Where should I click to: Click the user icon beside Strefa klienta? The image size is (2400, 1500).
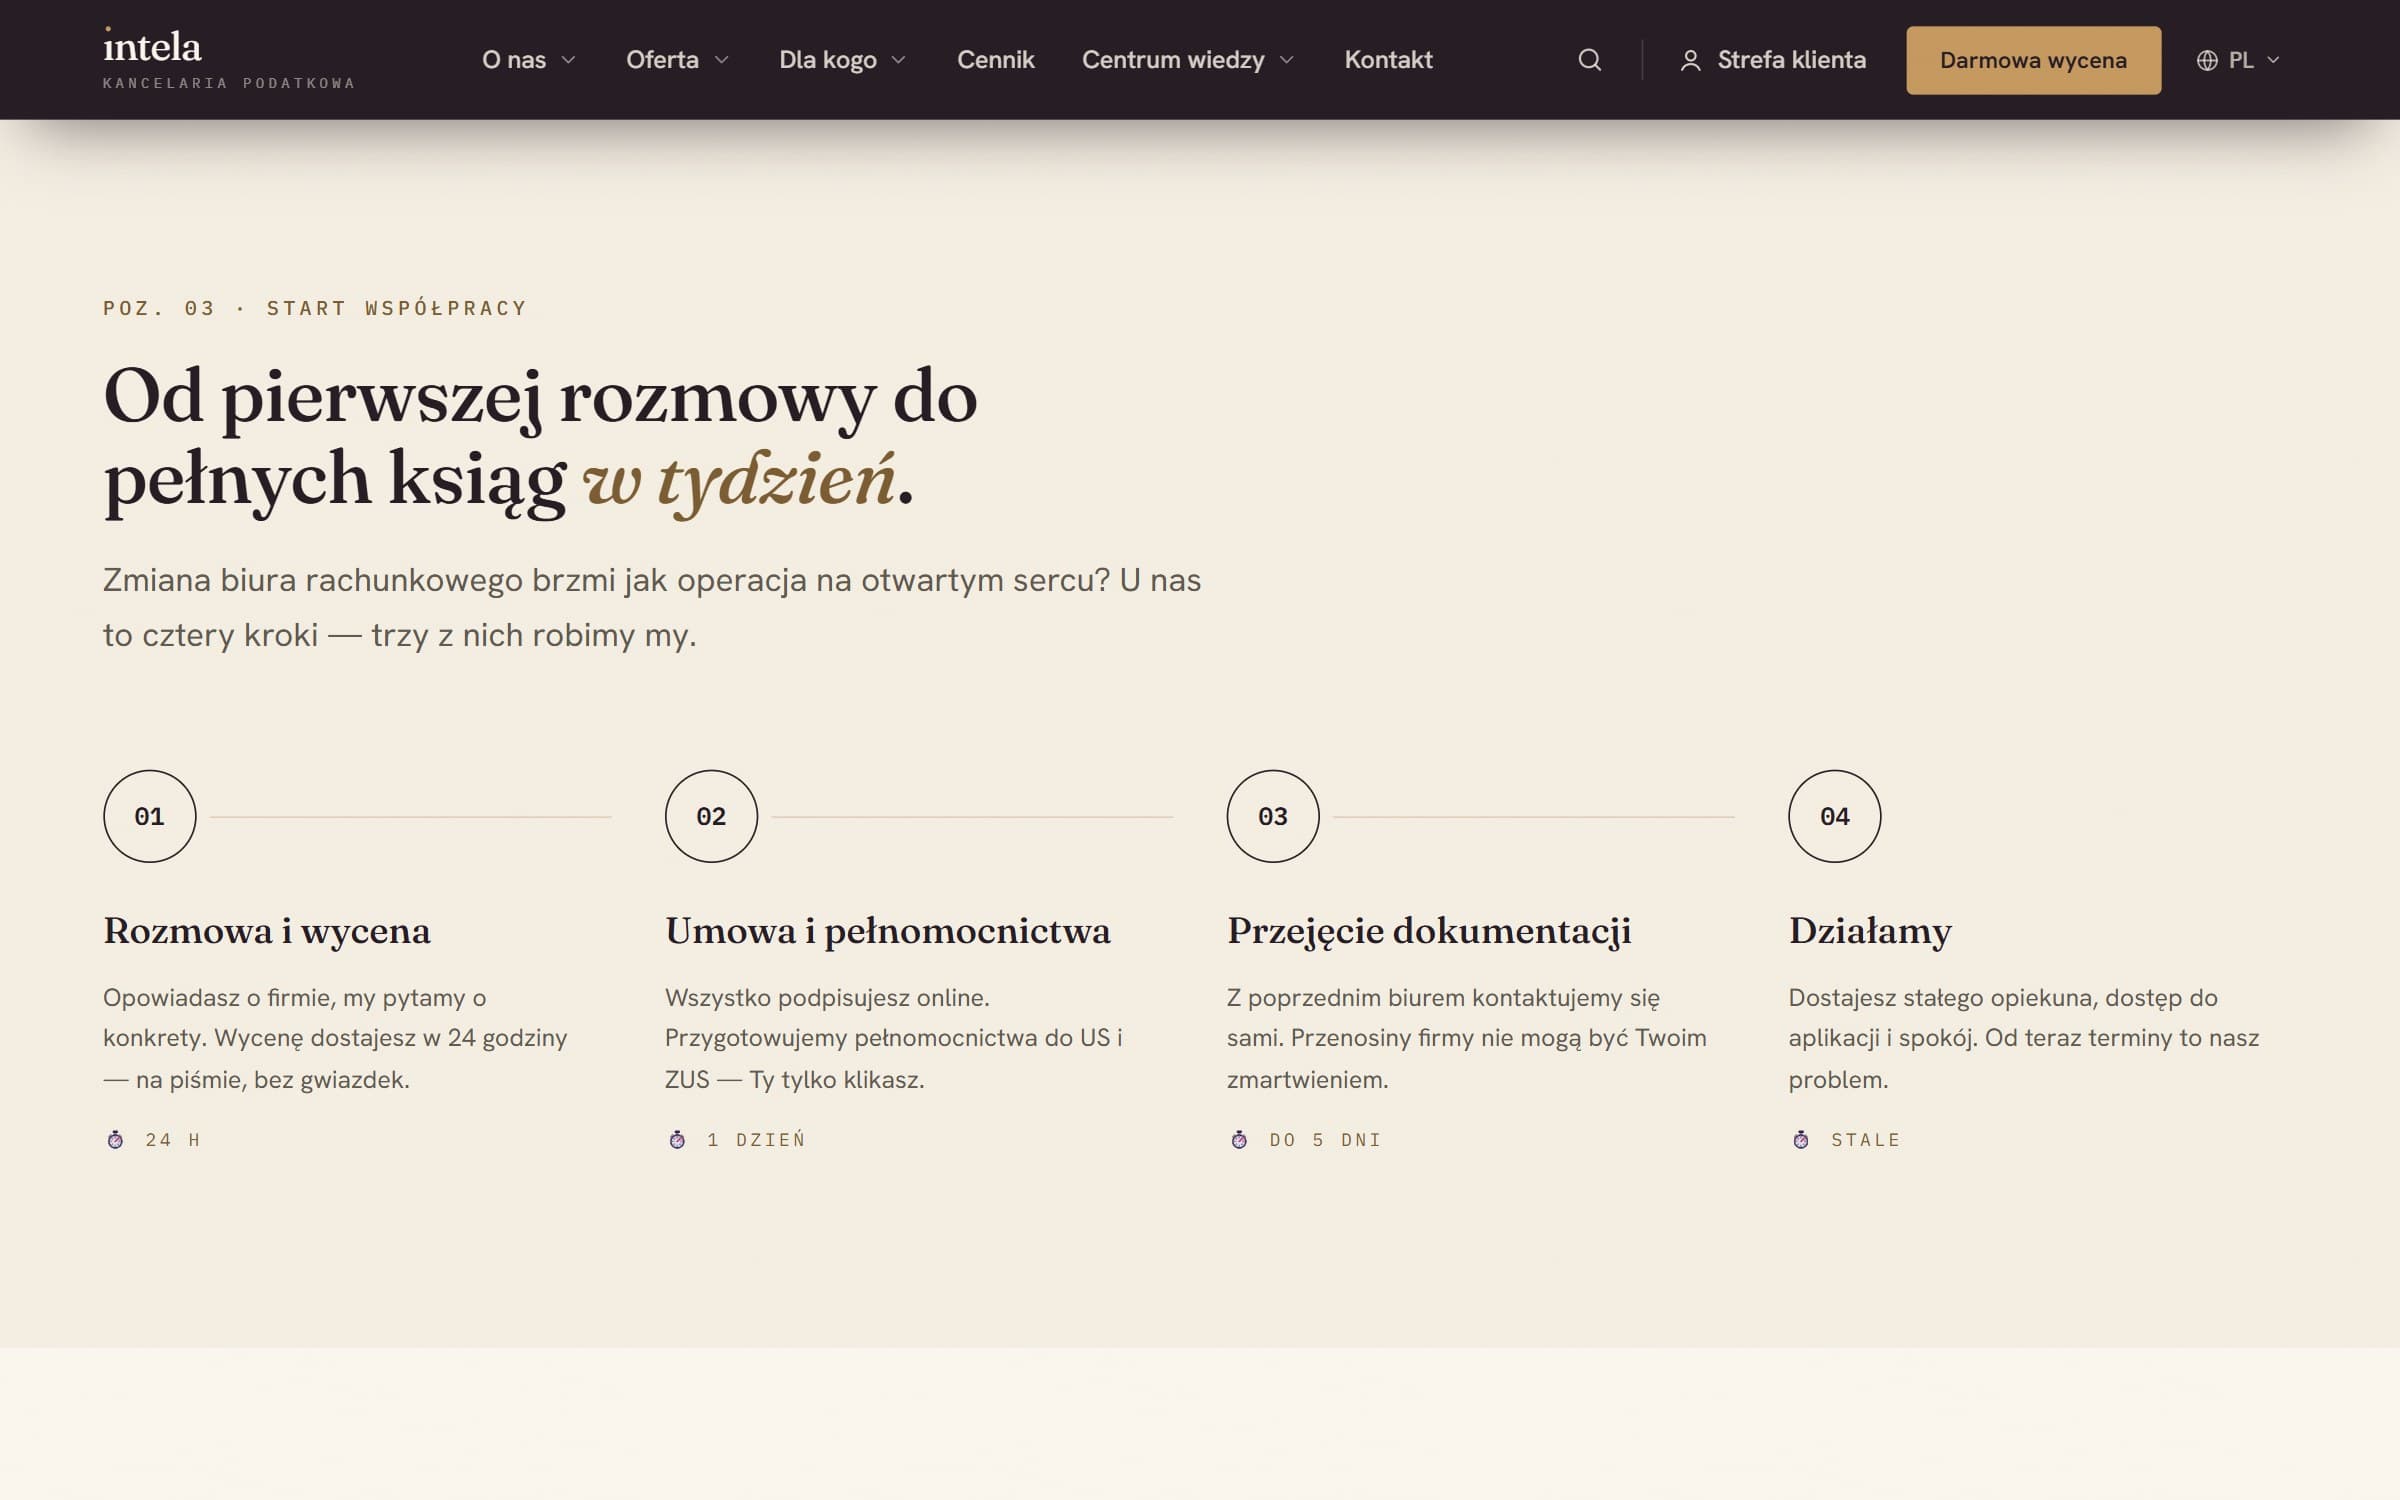coord(1690,61)
